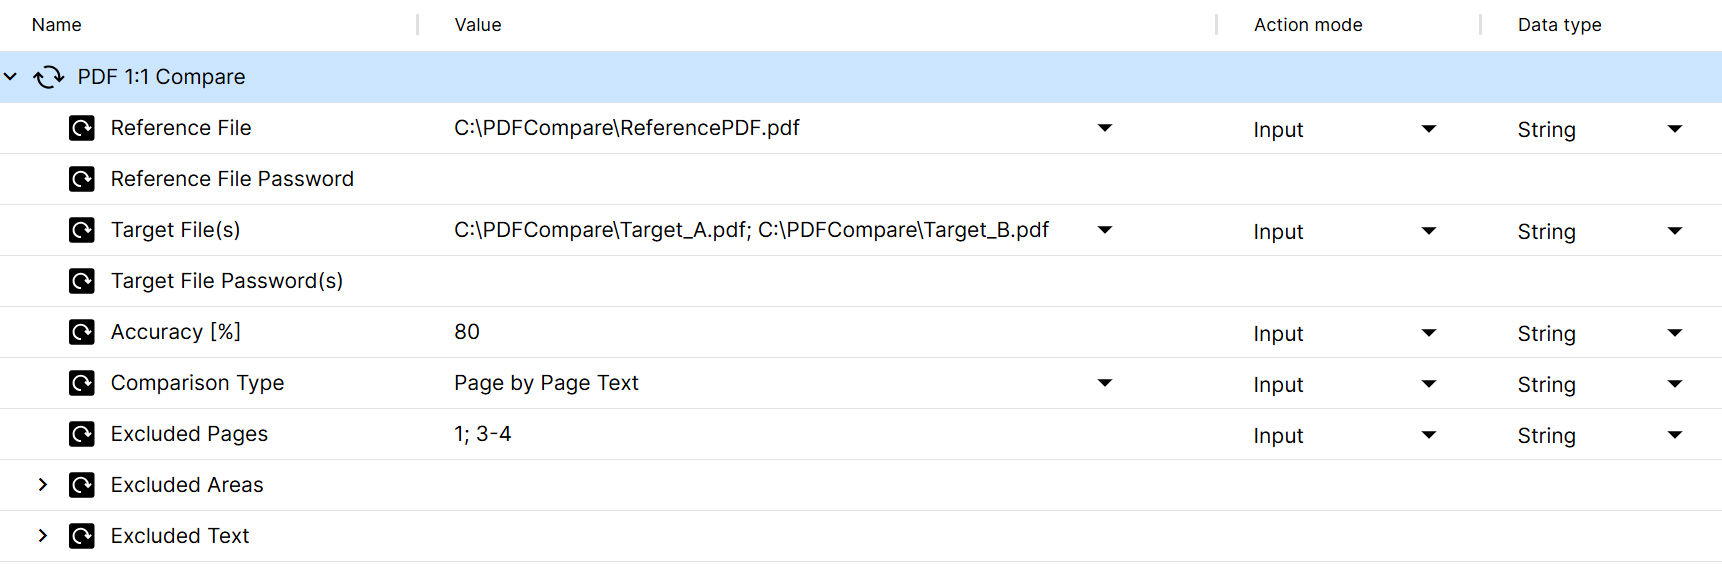Click the Name column header
This screenshot has width=1722, height=568.
click(x=57, y=25)
